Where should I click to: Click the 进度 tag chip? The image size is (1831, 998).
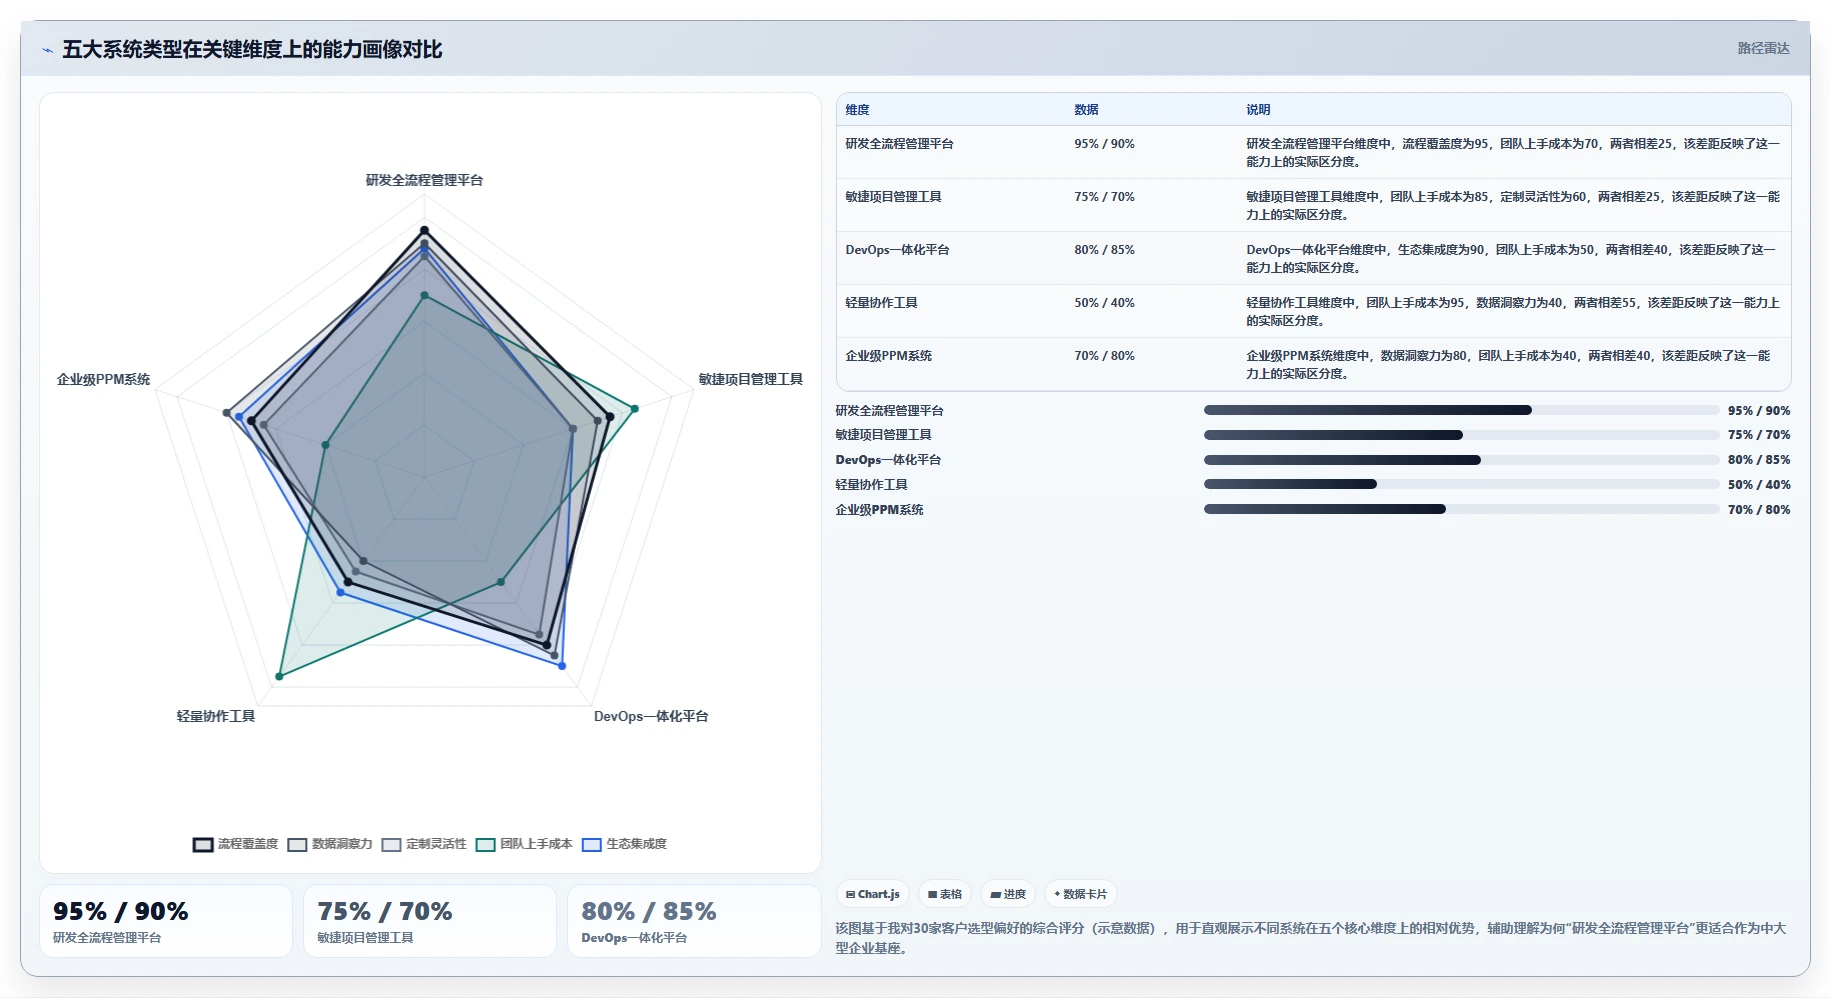[x=1008, y=894]
